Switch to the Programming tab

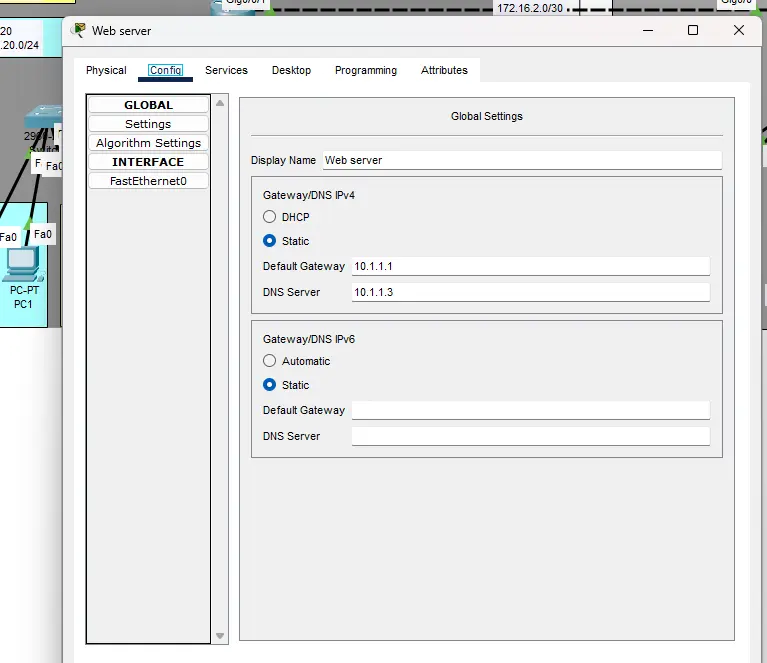tap(366, 70)
